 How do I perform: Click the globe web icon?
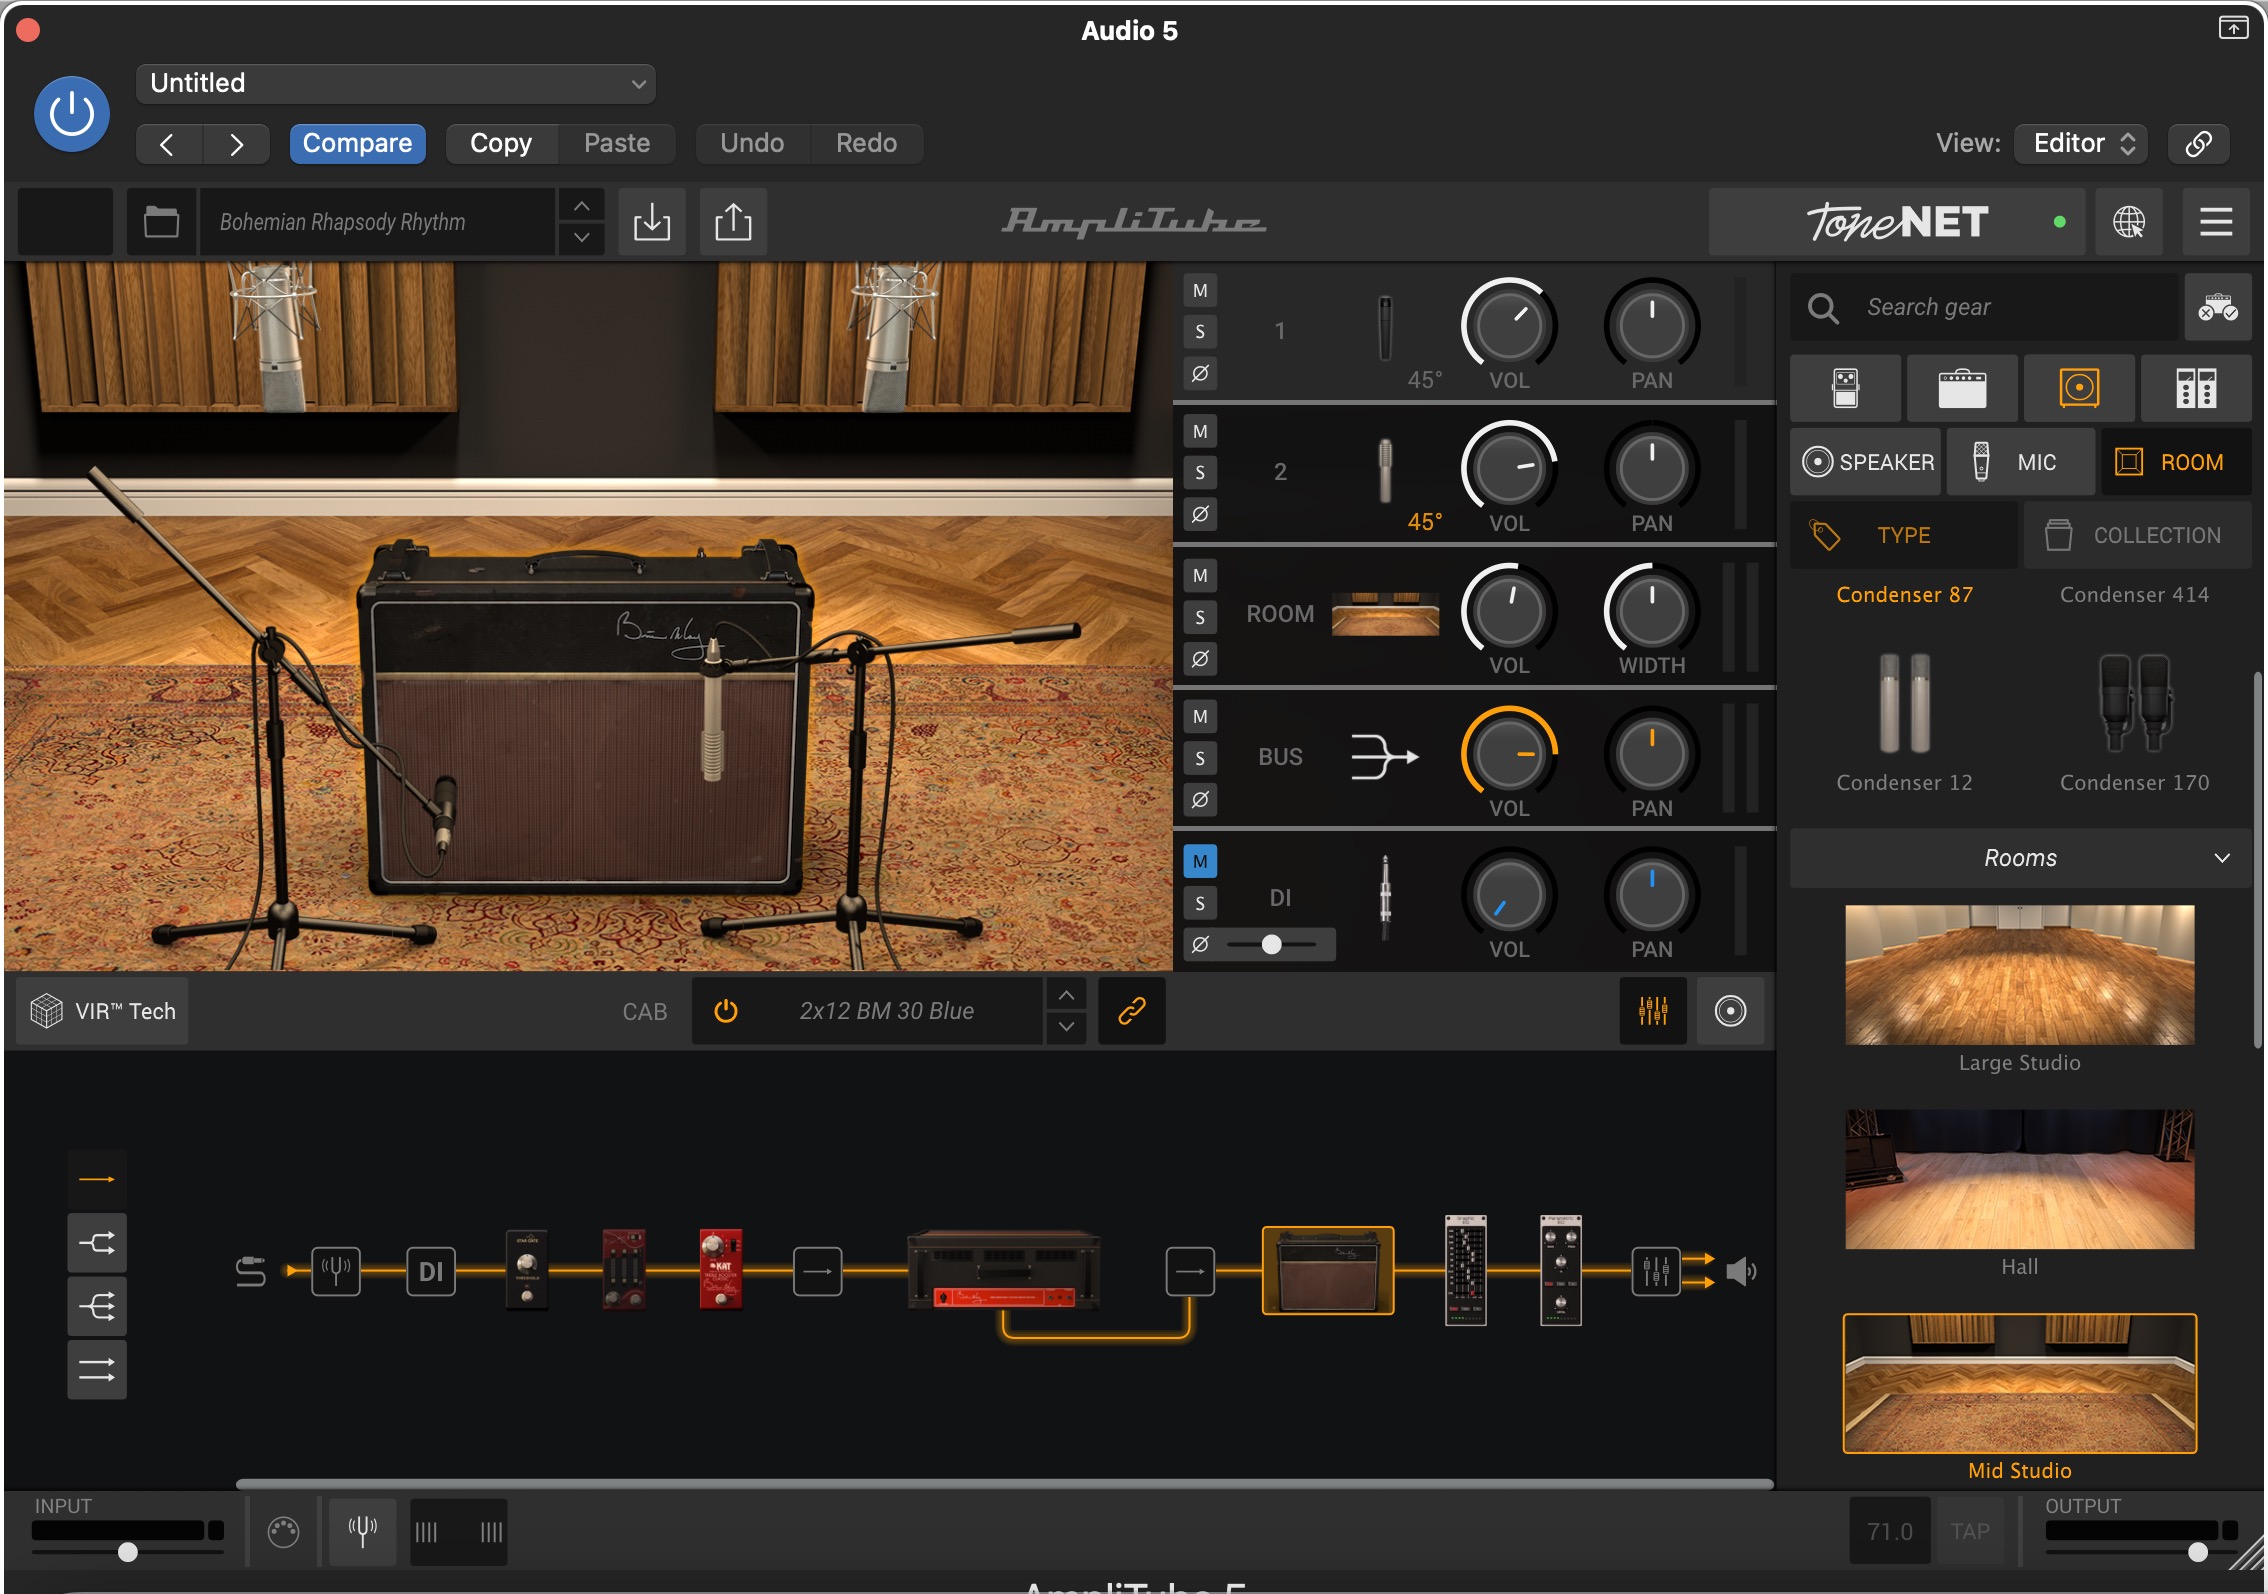(x=2128, y=222)
